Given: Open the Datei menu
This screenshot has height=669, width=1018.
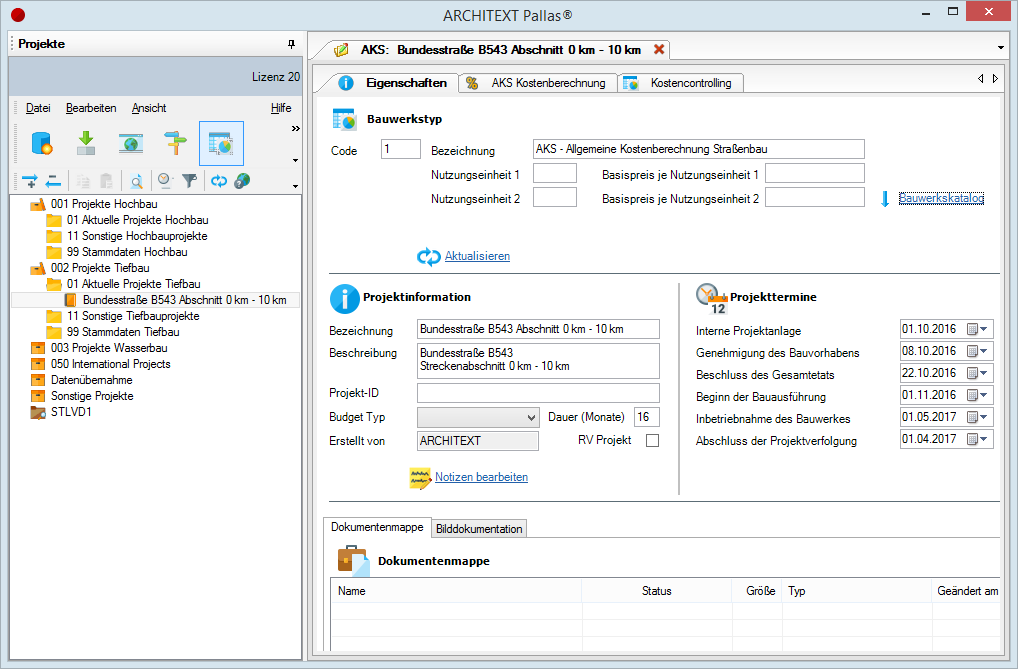Looking at the screenshot, I should point(38,108).
